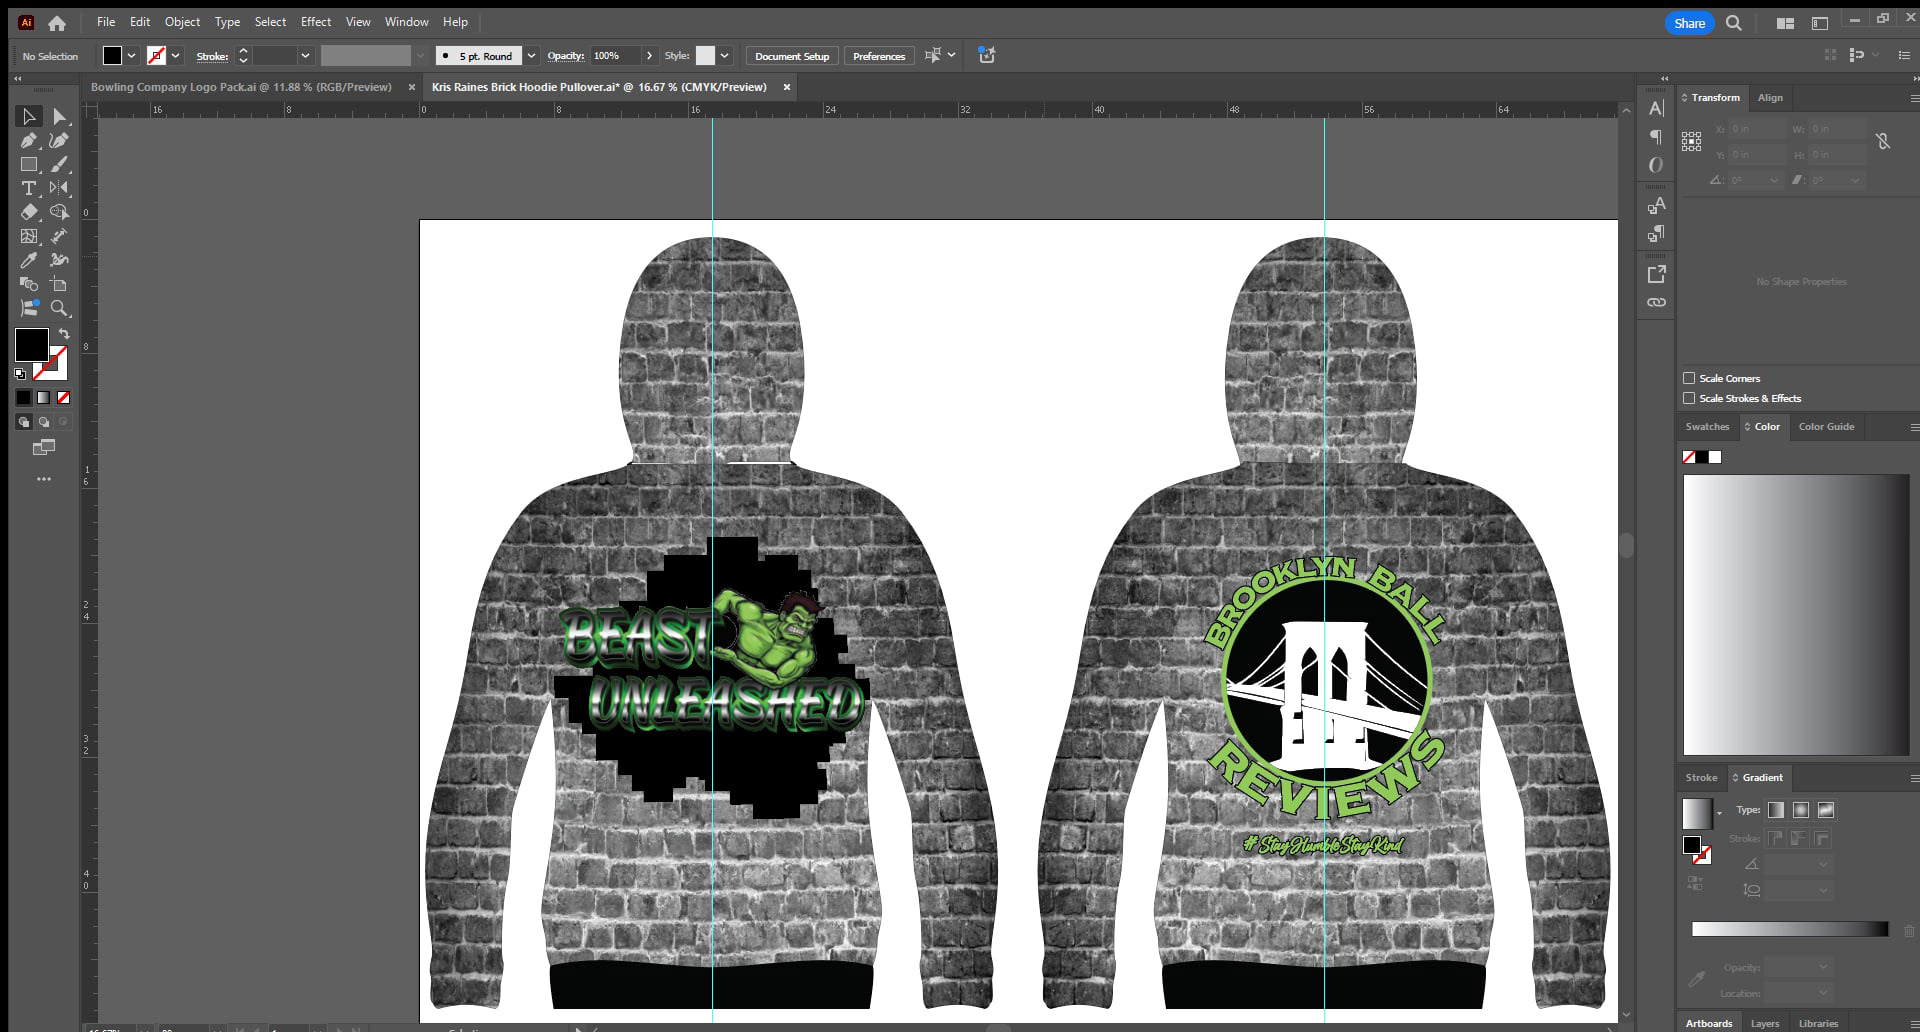Open the Links panel icon
1920x1032 pixels.
[1656, 302]
